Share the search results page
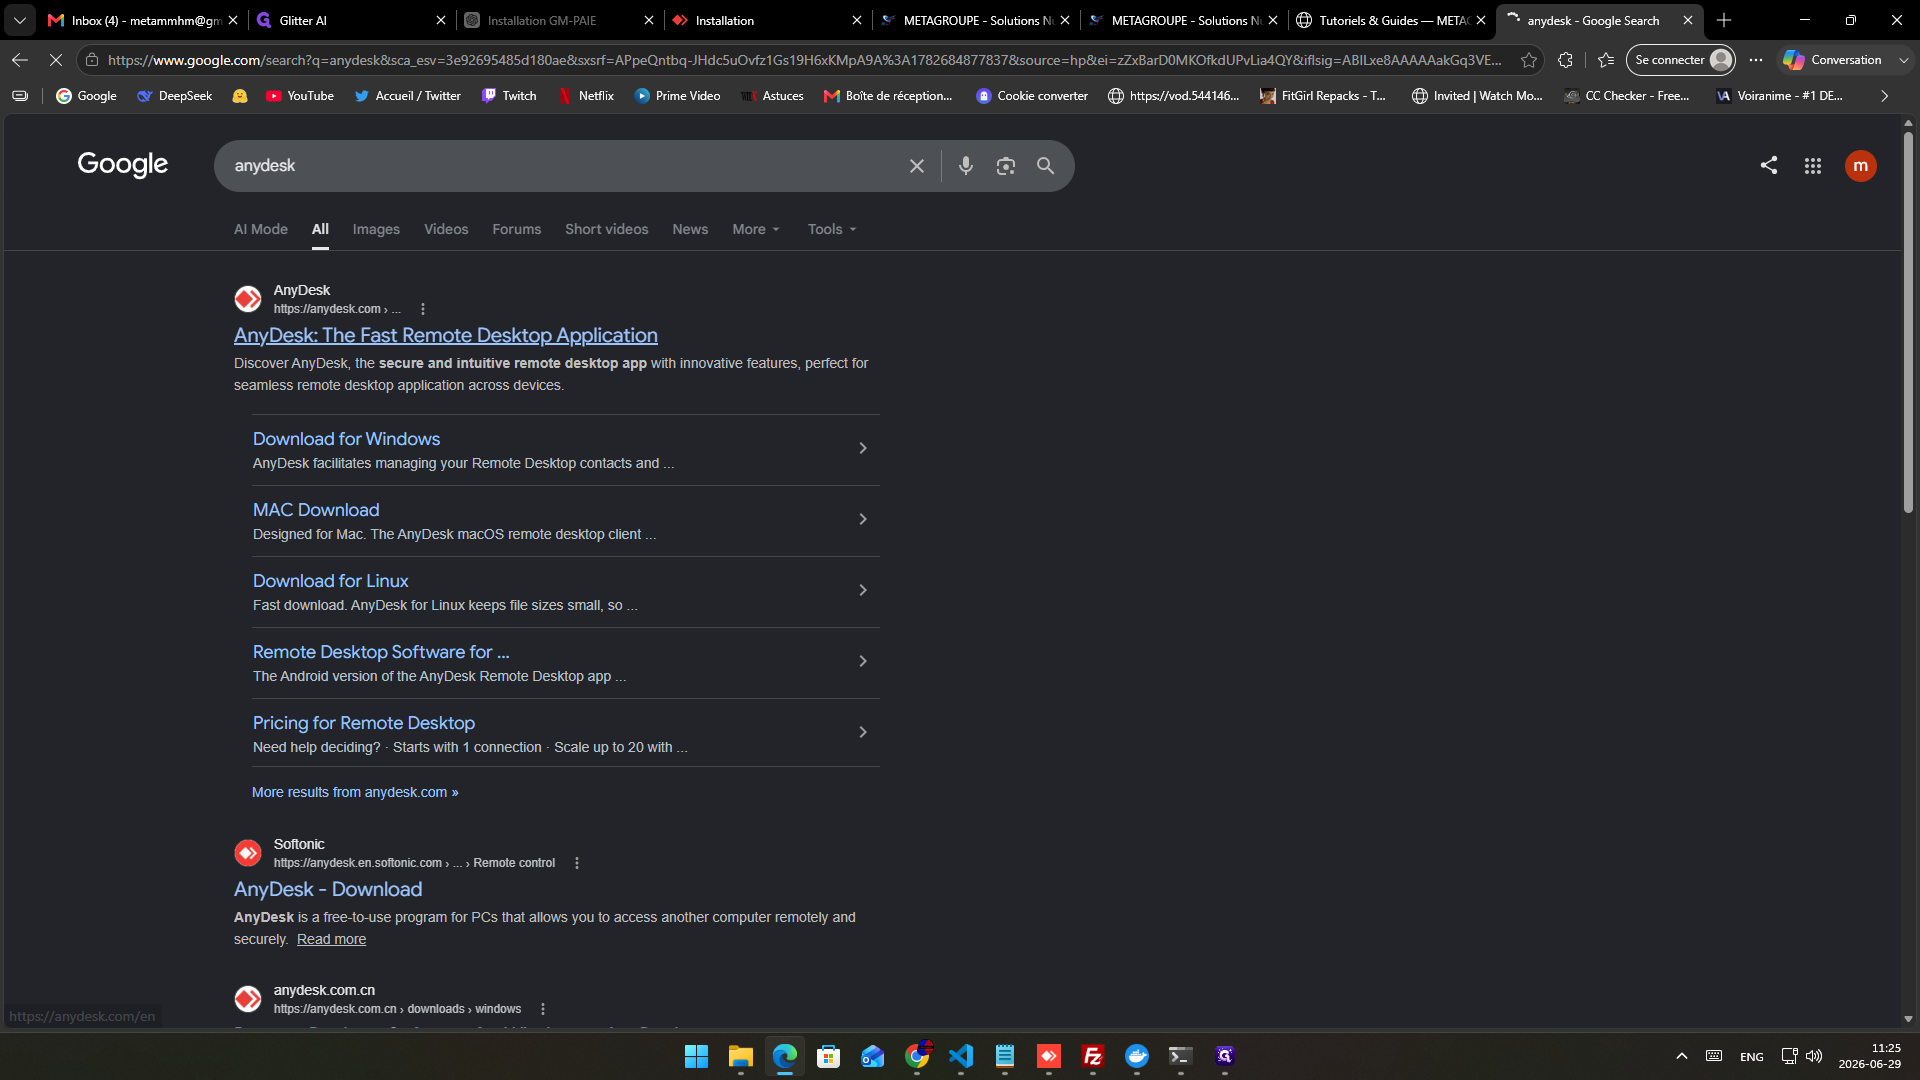Image resolution: width=1920 pixels, height=1080 pixels. tap(1768, 165)
